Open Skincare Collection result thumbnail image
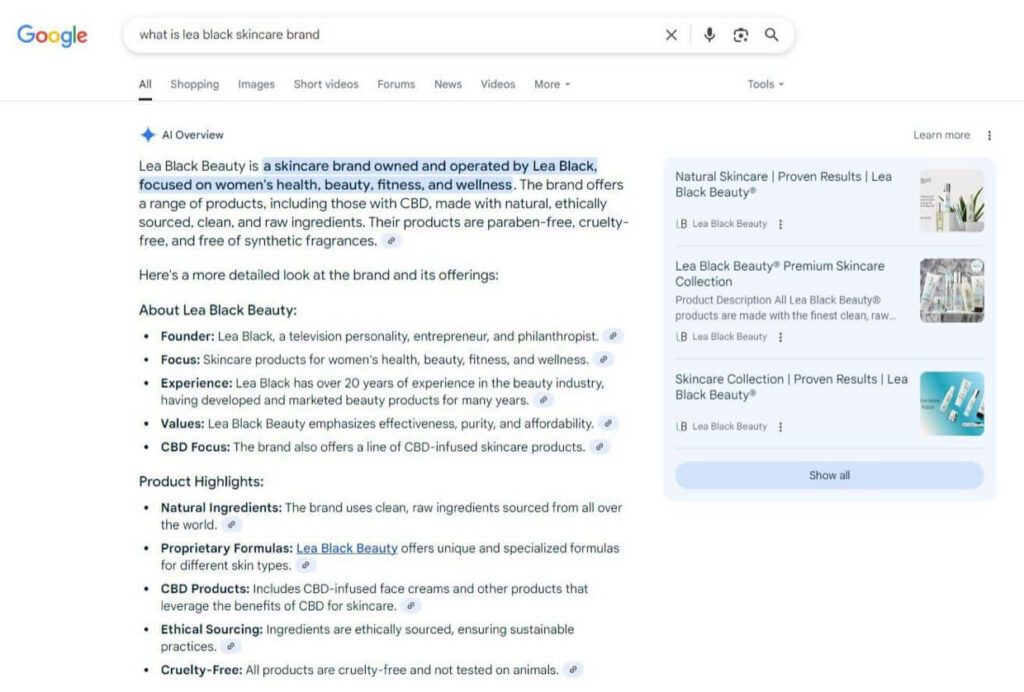 pos(951,403)
